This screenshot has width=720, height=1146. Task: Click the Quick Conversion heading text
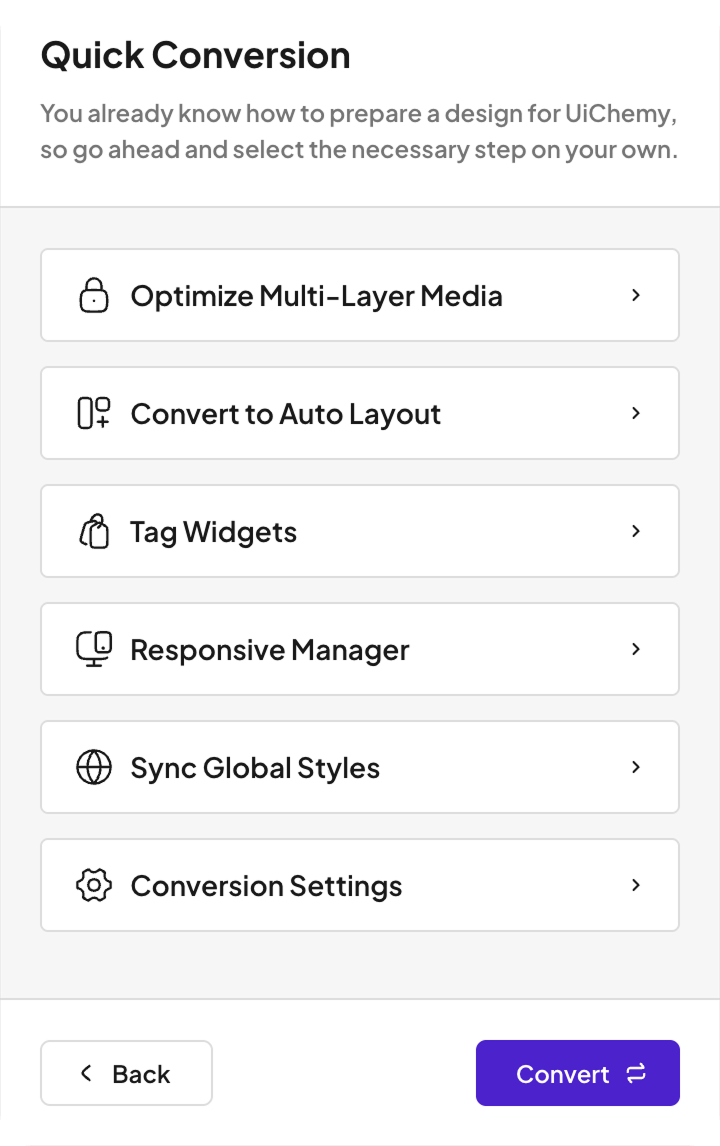196,56
